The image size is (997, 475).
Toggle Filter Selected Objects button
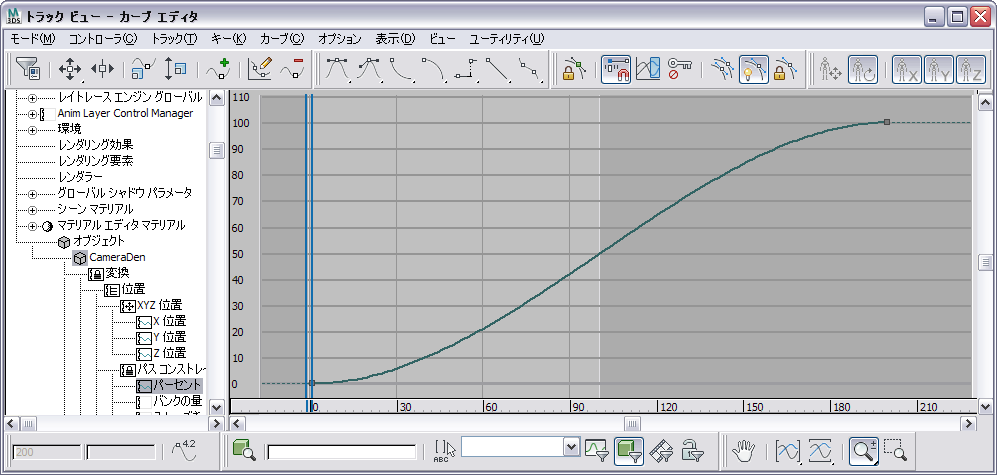pos(629,450)
